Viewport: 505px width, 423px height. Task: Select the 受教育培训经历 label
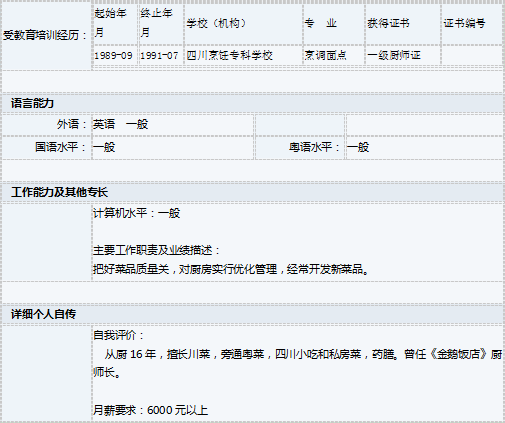[x=45, y=35]
